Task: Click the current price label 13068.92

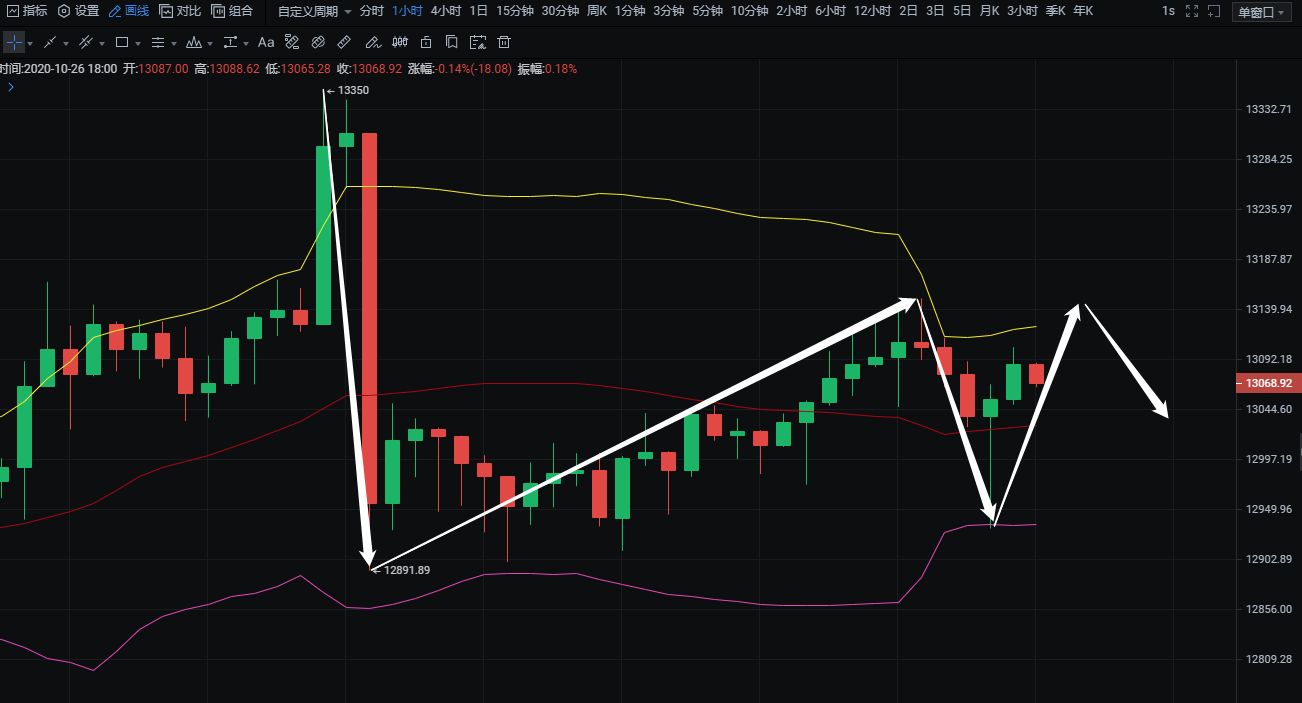Action: 1269,383
